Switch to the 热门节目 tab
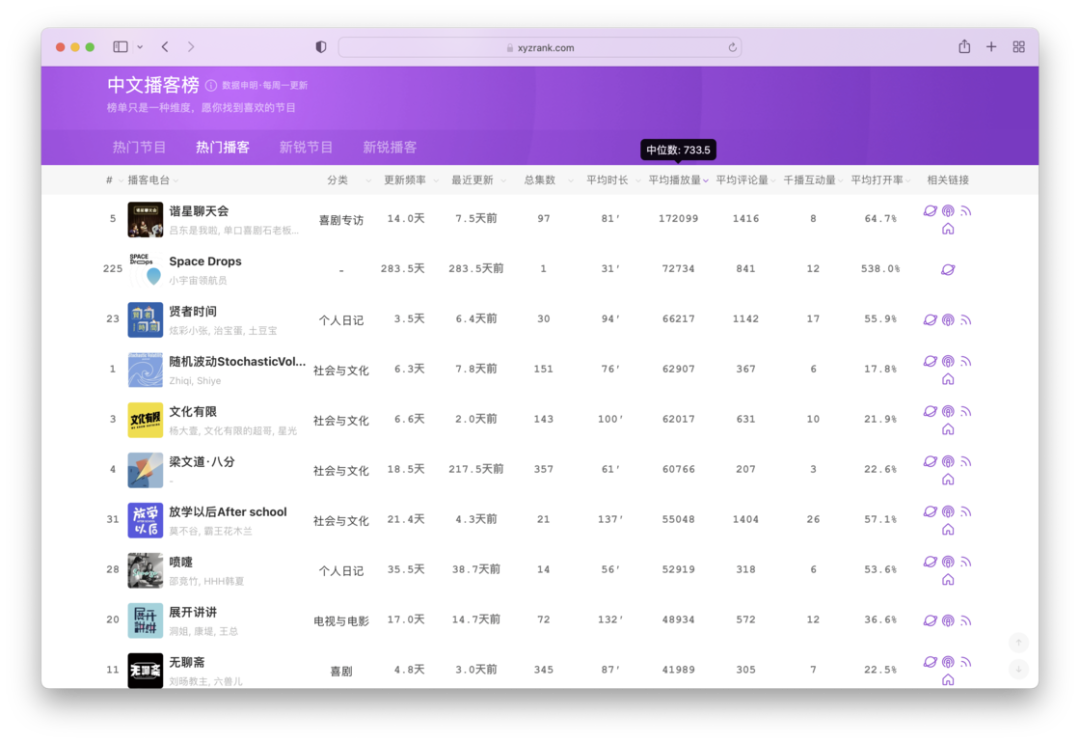The image size is (1080, 743). click(139, 147)
